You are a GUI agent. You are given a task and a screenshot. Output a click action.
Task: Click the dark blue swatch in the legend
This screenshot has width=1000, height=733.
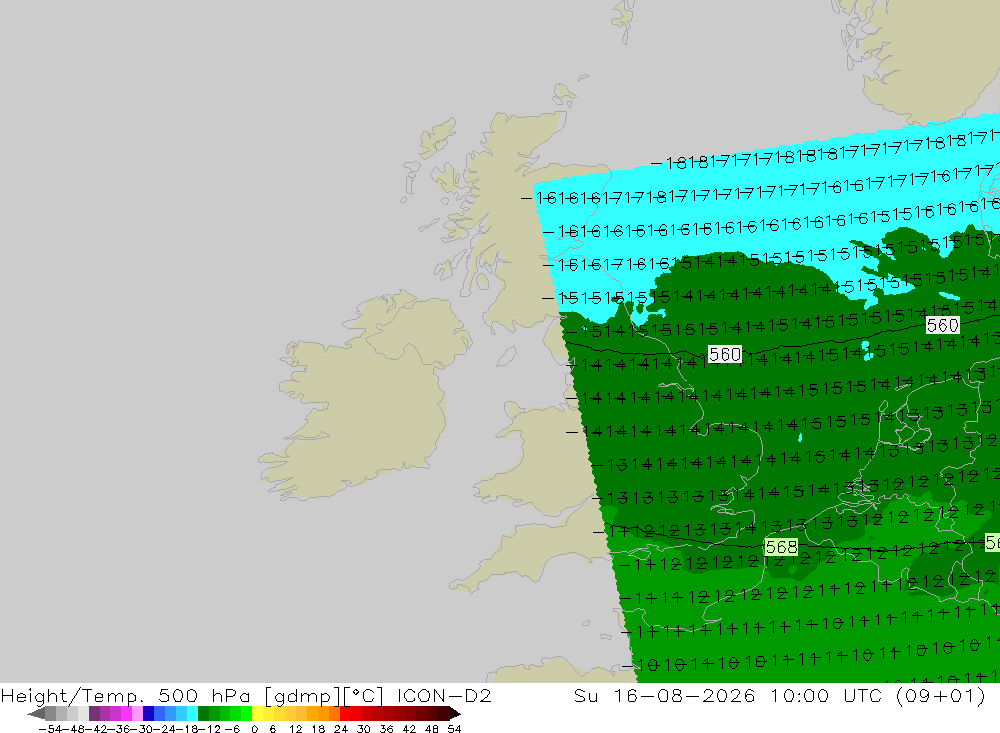point(148,713)
